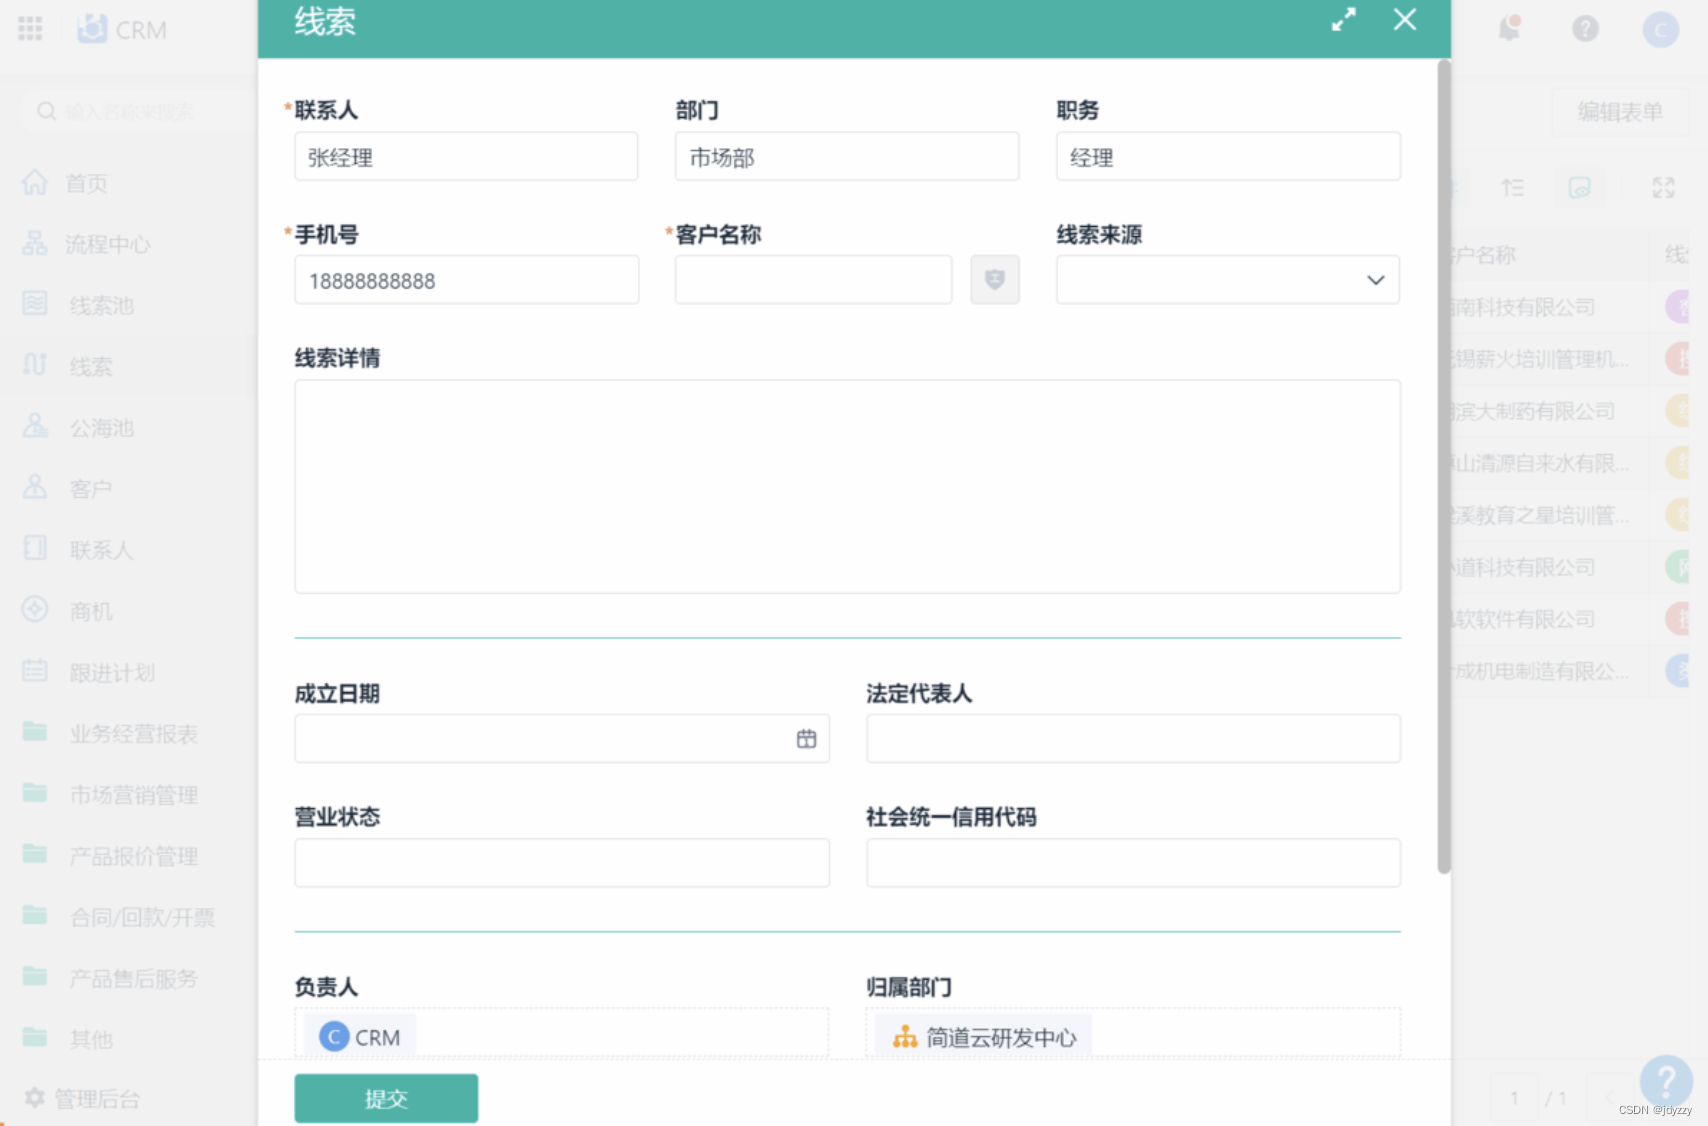The width and height of the screenshot is (1708, 1126).
Task: Click the view switch icon in background toolbar
Action: 1579,188
